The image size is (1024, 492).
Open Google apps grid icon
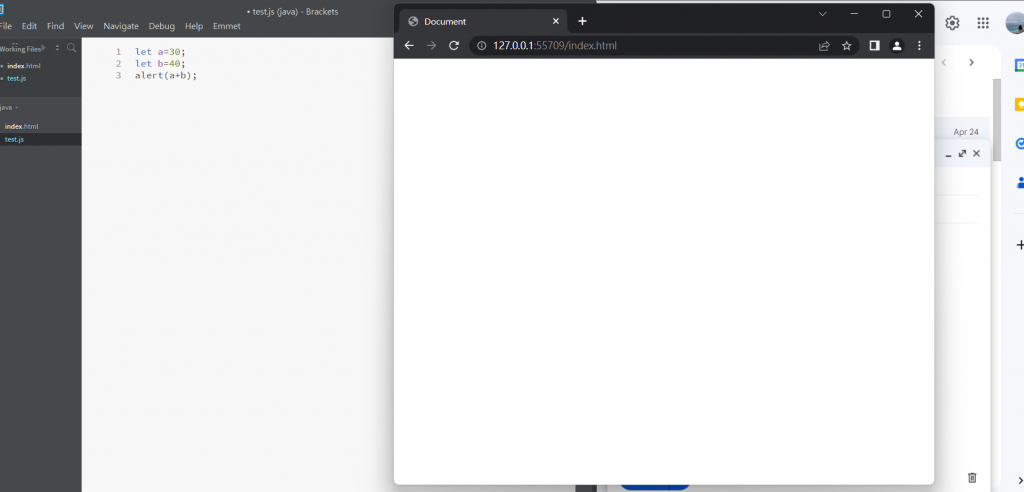click(983, 23)
